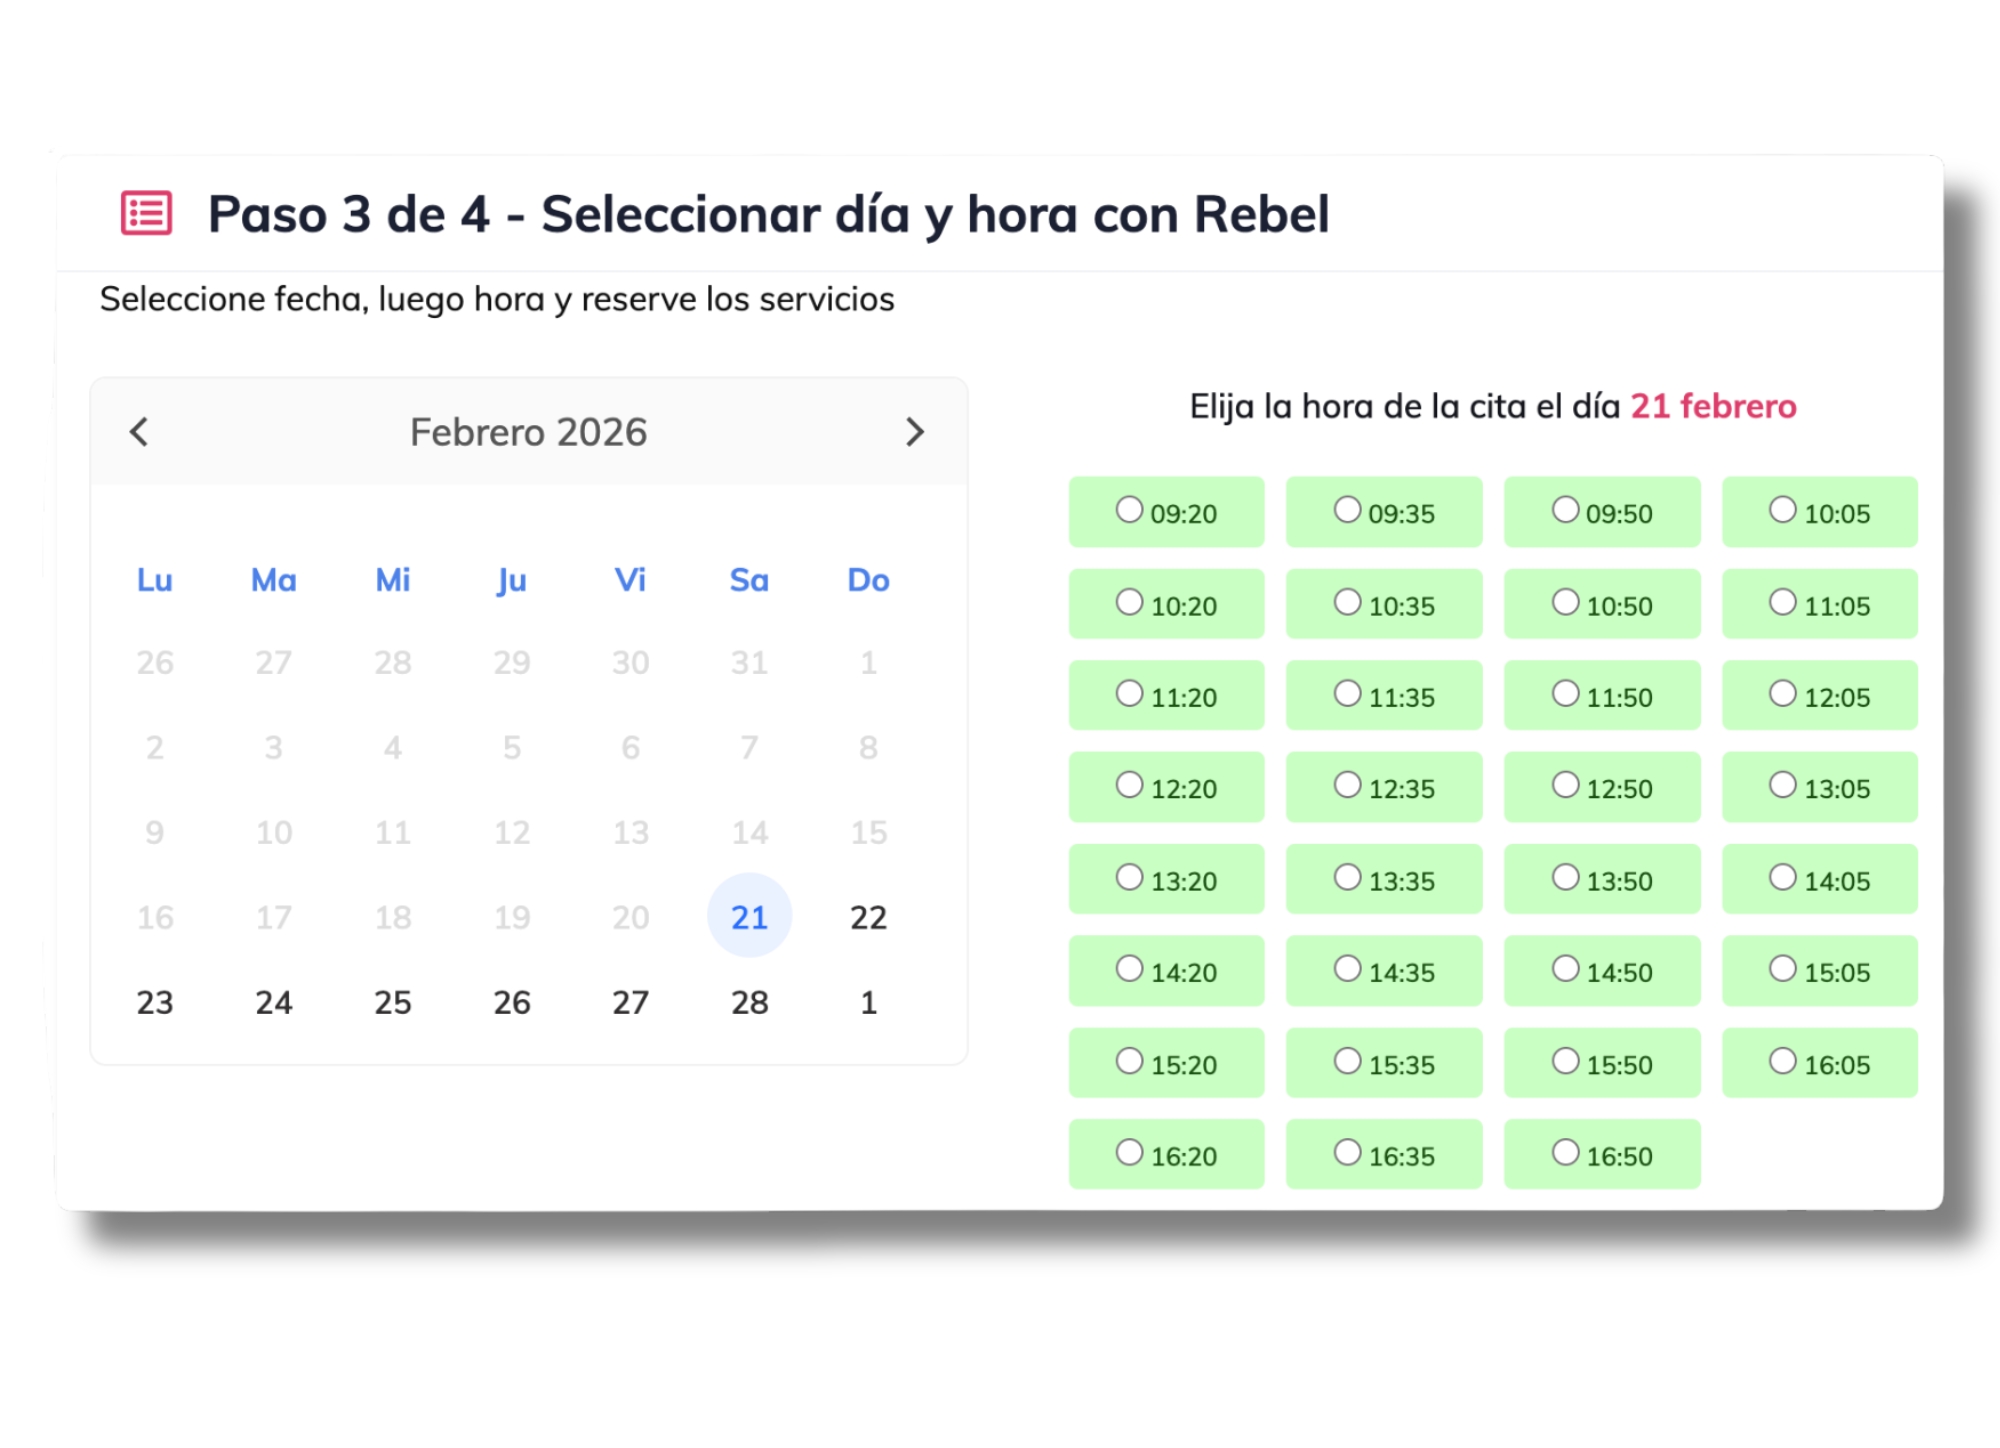2000x1448 pixels.
Task: Pick the 16:05 time slot
Action: click(x=1818, y=1062)
